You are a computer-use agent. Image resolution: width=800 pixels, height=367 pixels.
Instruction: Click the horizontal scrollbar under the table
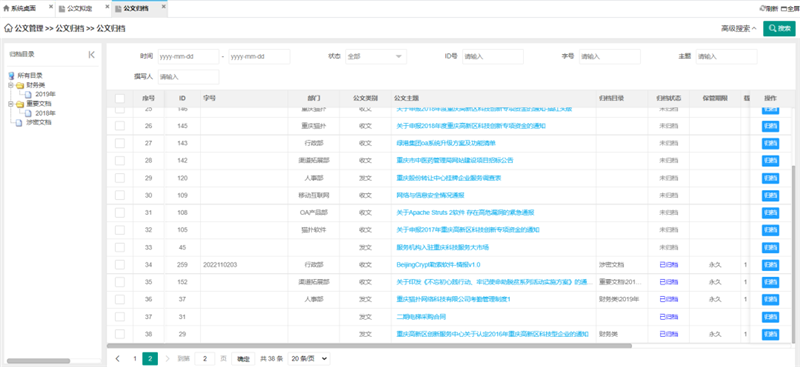point(369,346)
